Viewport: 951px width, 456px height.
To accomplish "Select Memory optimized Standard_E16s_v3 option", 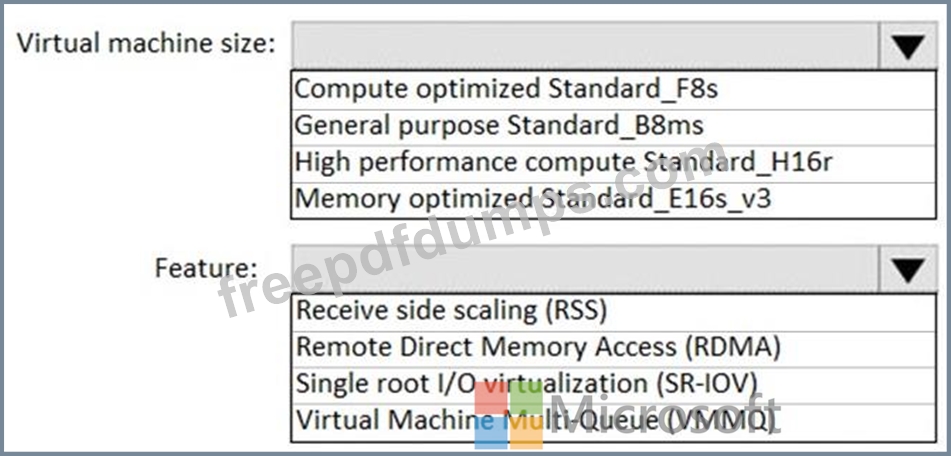I will click(614, 200).
